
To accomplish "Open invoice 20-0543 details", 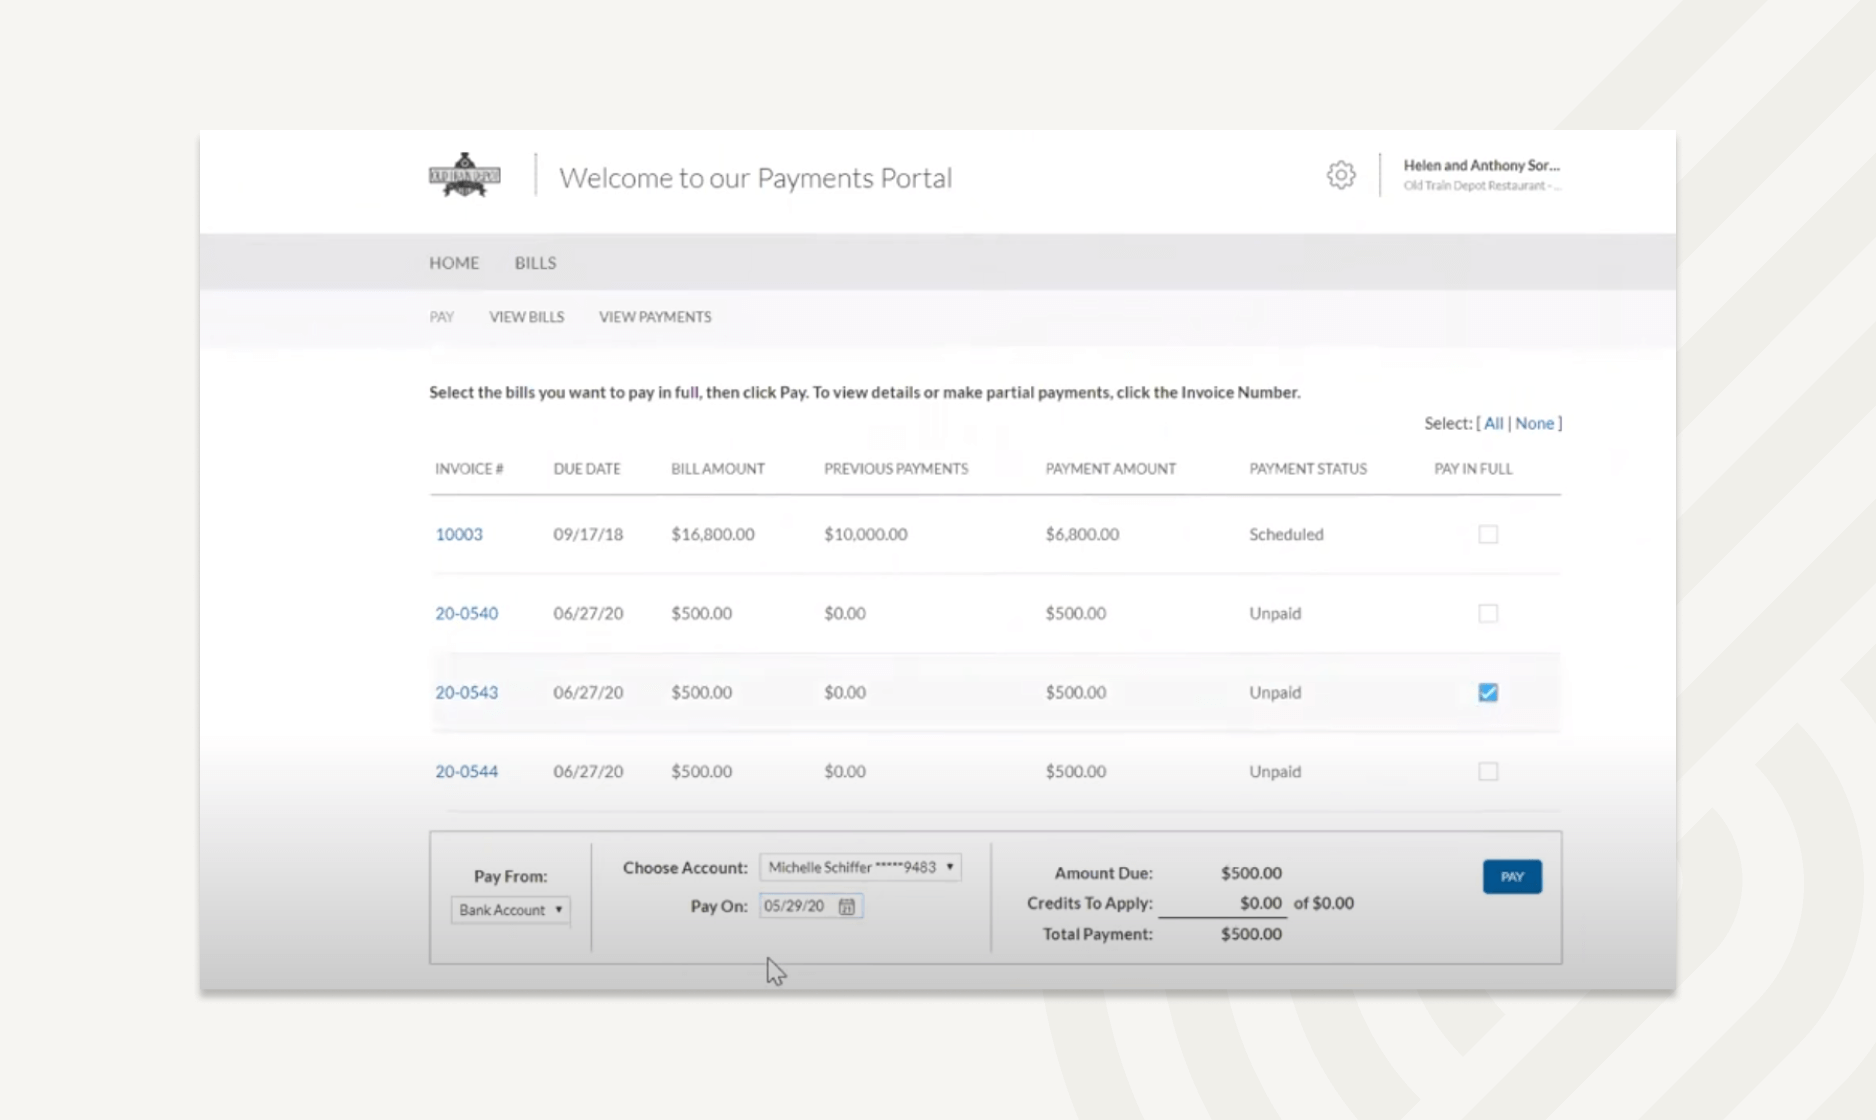I will (466, 692).
